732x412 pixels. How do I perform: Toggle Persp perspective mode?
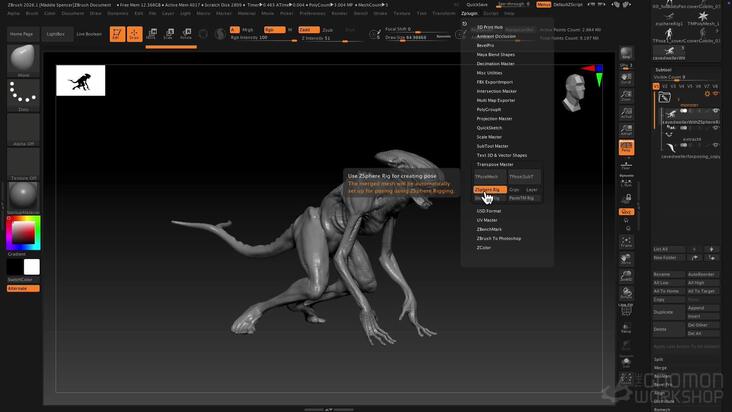[626, 147]
